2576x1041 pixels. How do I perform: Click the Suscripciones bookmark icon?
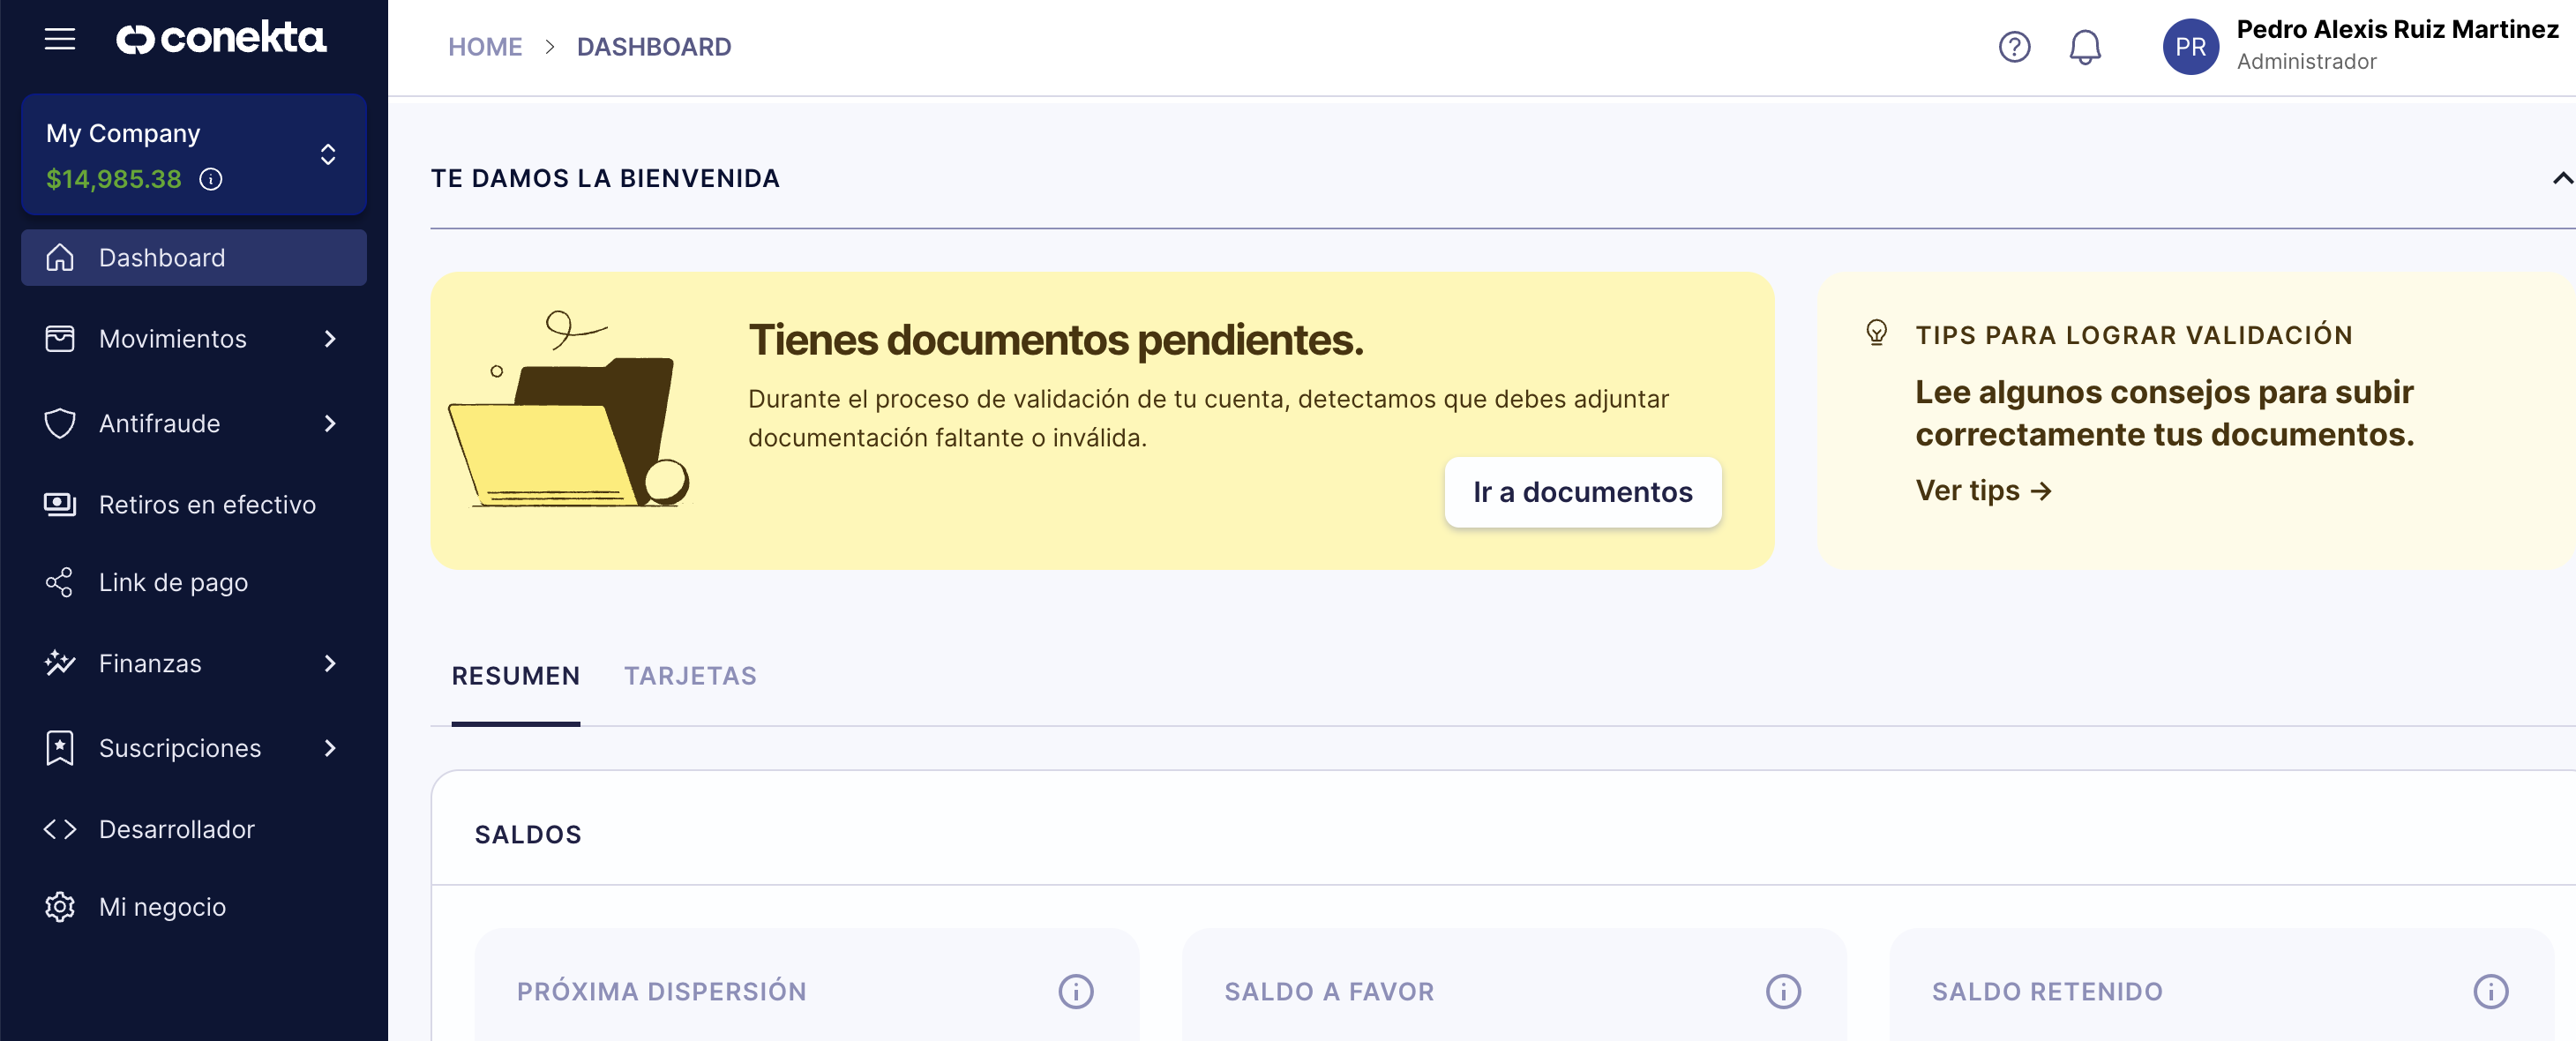60,748
